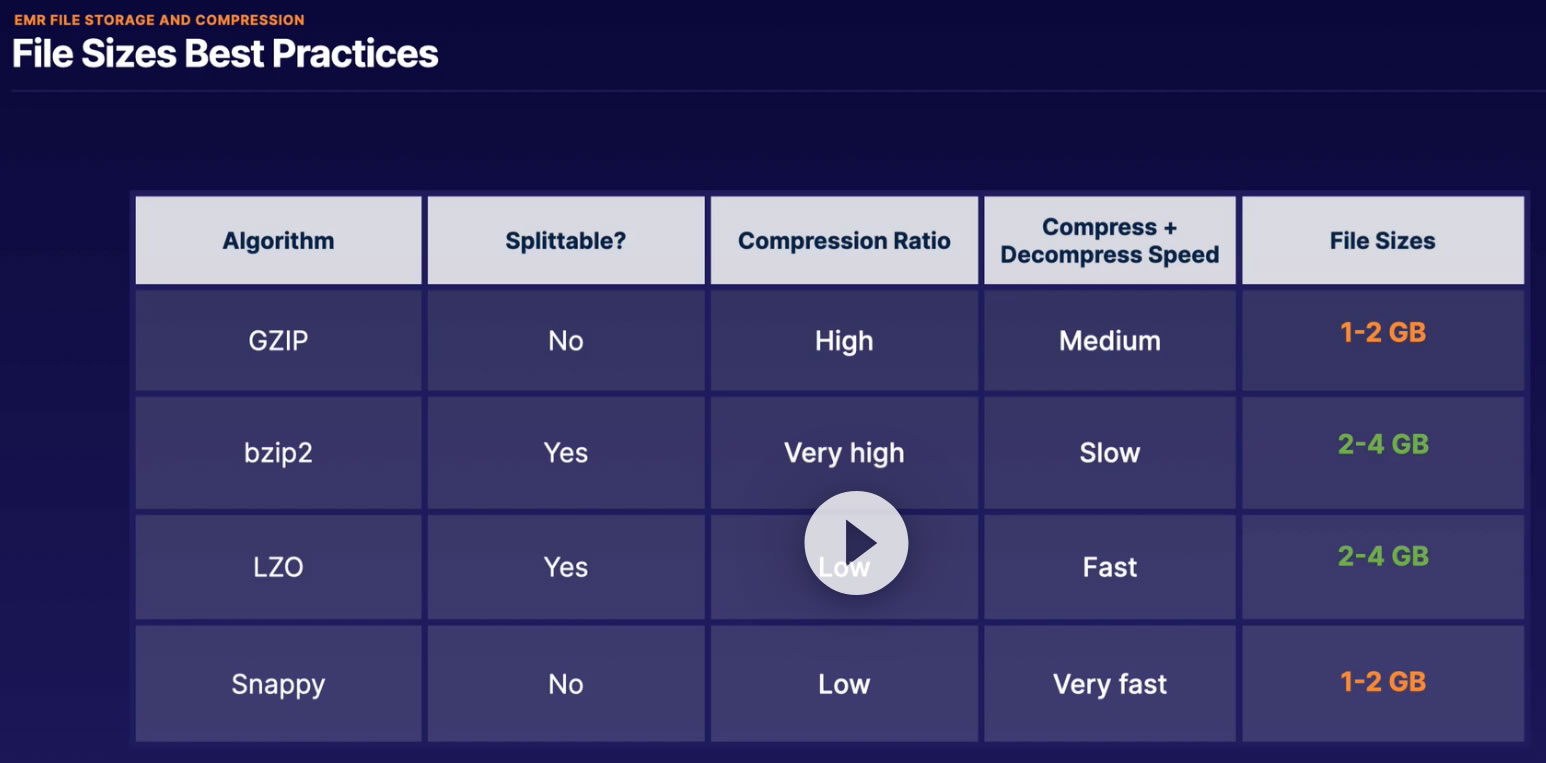Select the File Sizes column header
The width and height of the screenshot is (1546, 763).
[x=1382, y=241]
